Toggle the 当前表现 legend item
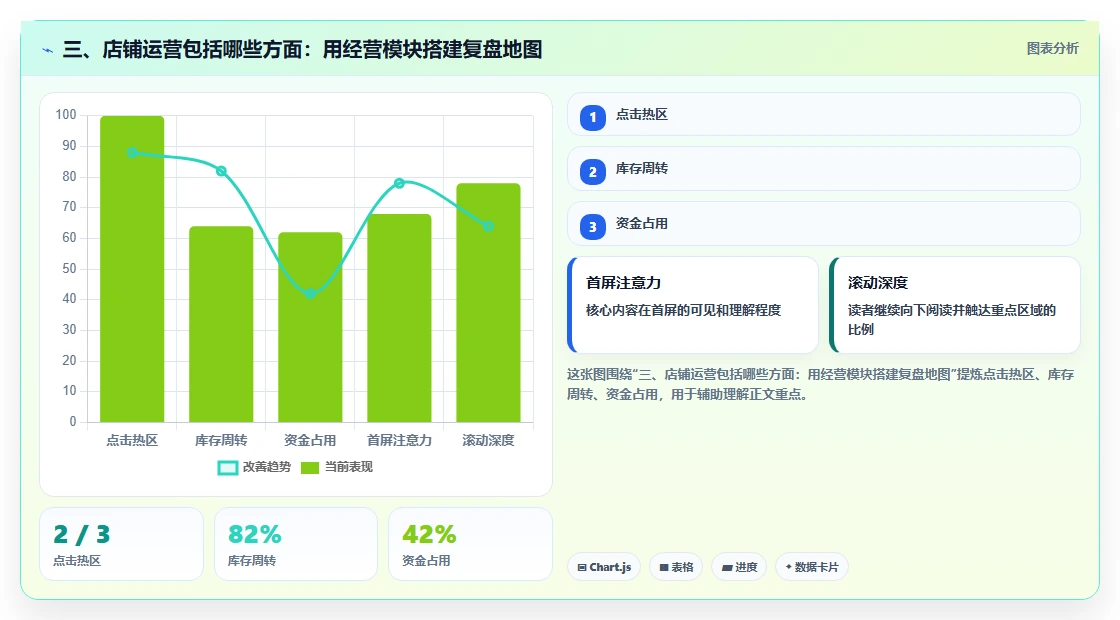This screenshot has width=1120, height=620. (336, 467)
